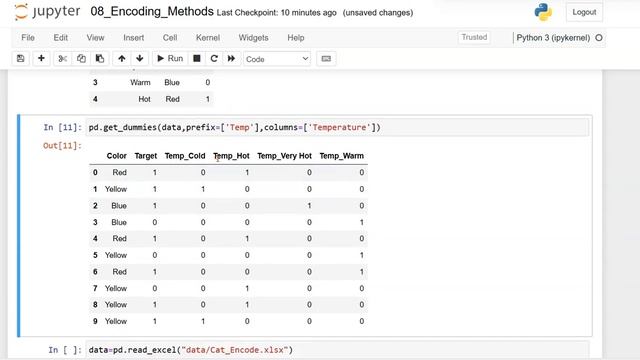Open the File menu

pos(28,38)
